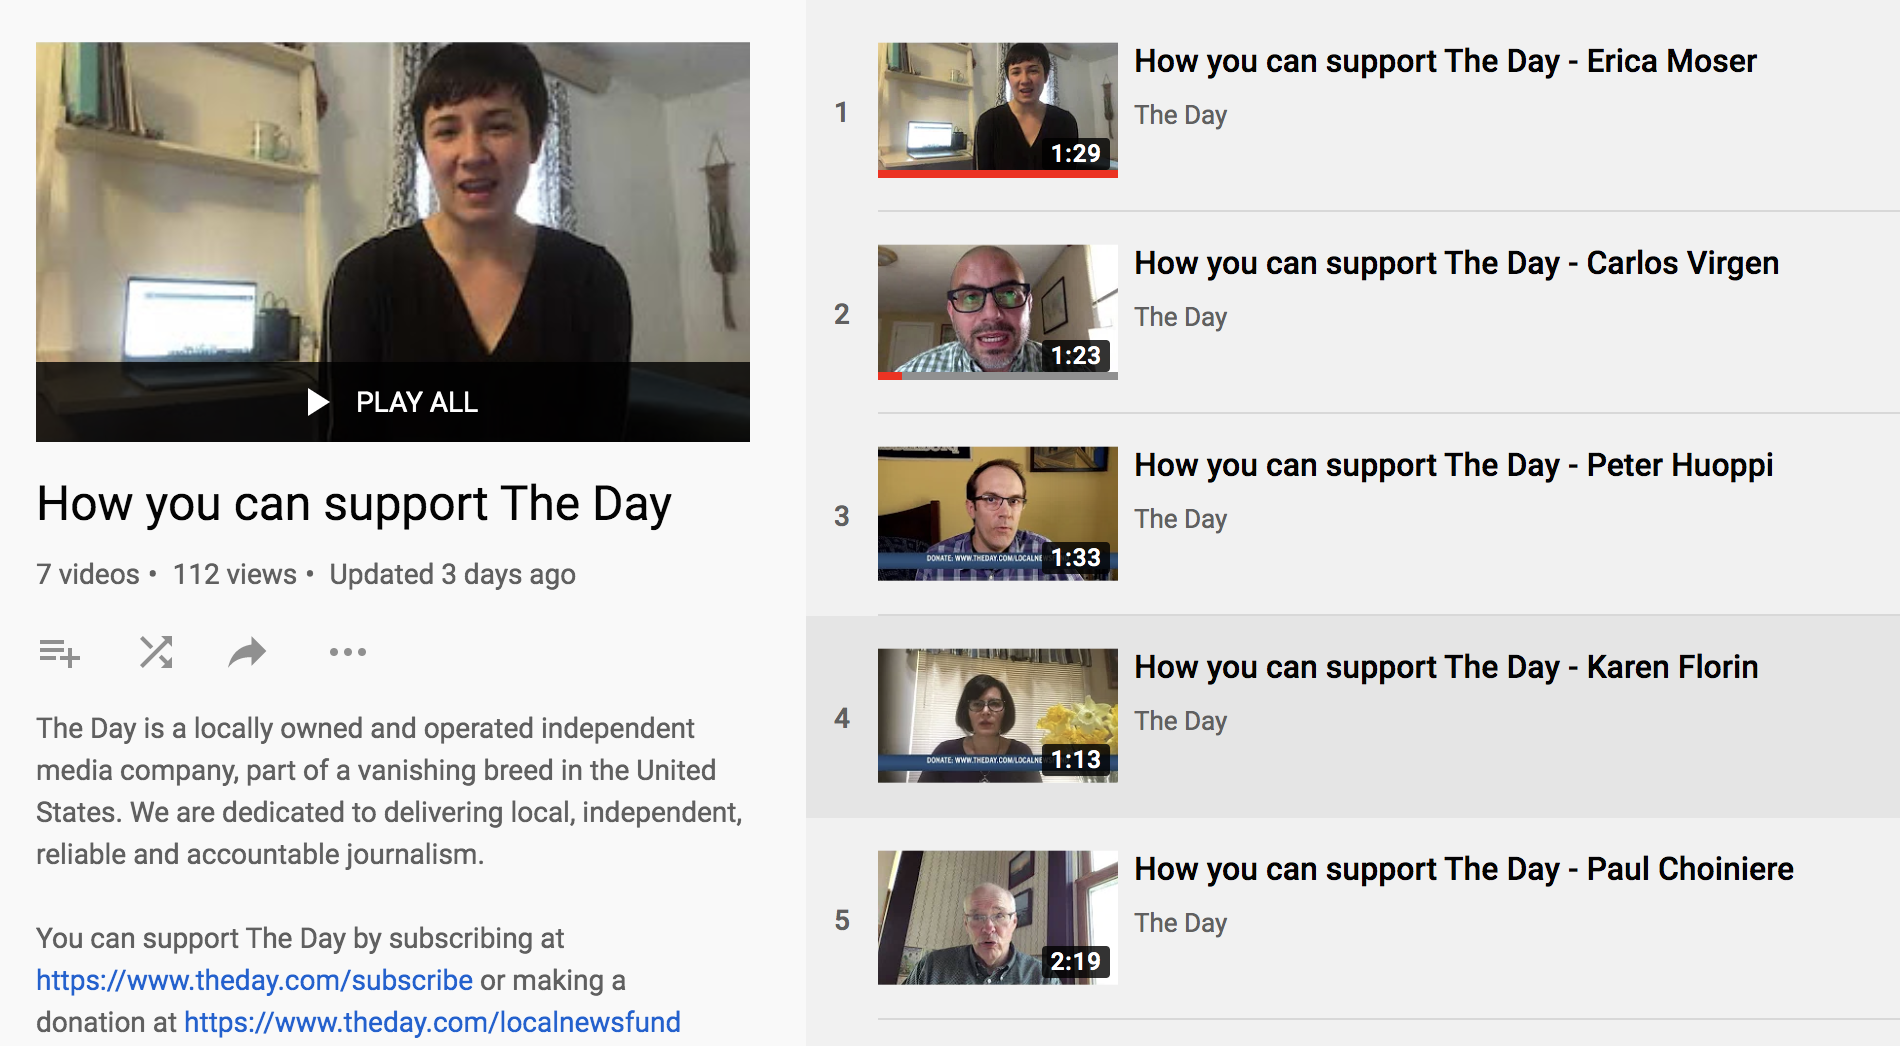Select title ending in Carlos Virgen
1900x1046 pixels.
1456,264
